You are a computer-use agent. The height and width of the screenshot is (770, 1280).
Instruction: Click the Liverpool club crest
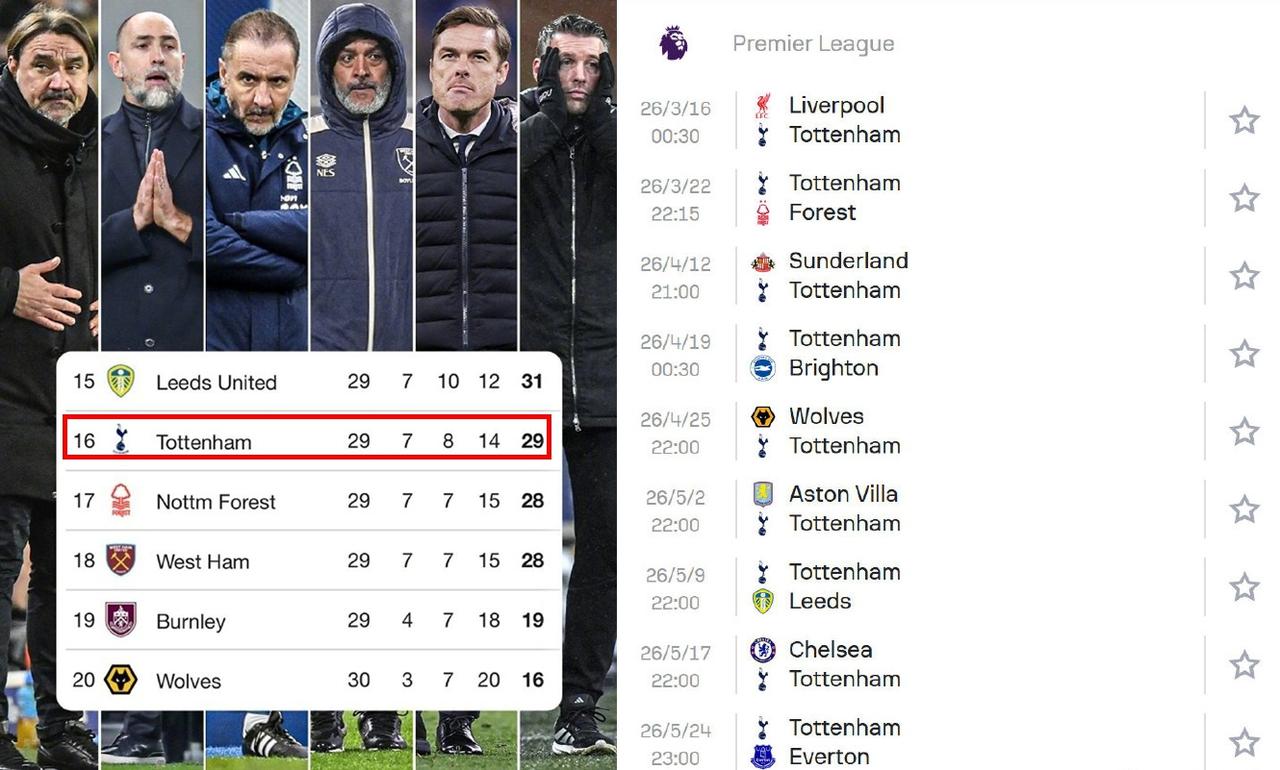tap(763, 105)
